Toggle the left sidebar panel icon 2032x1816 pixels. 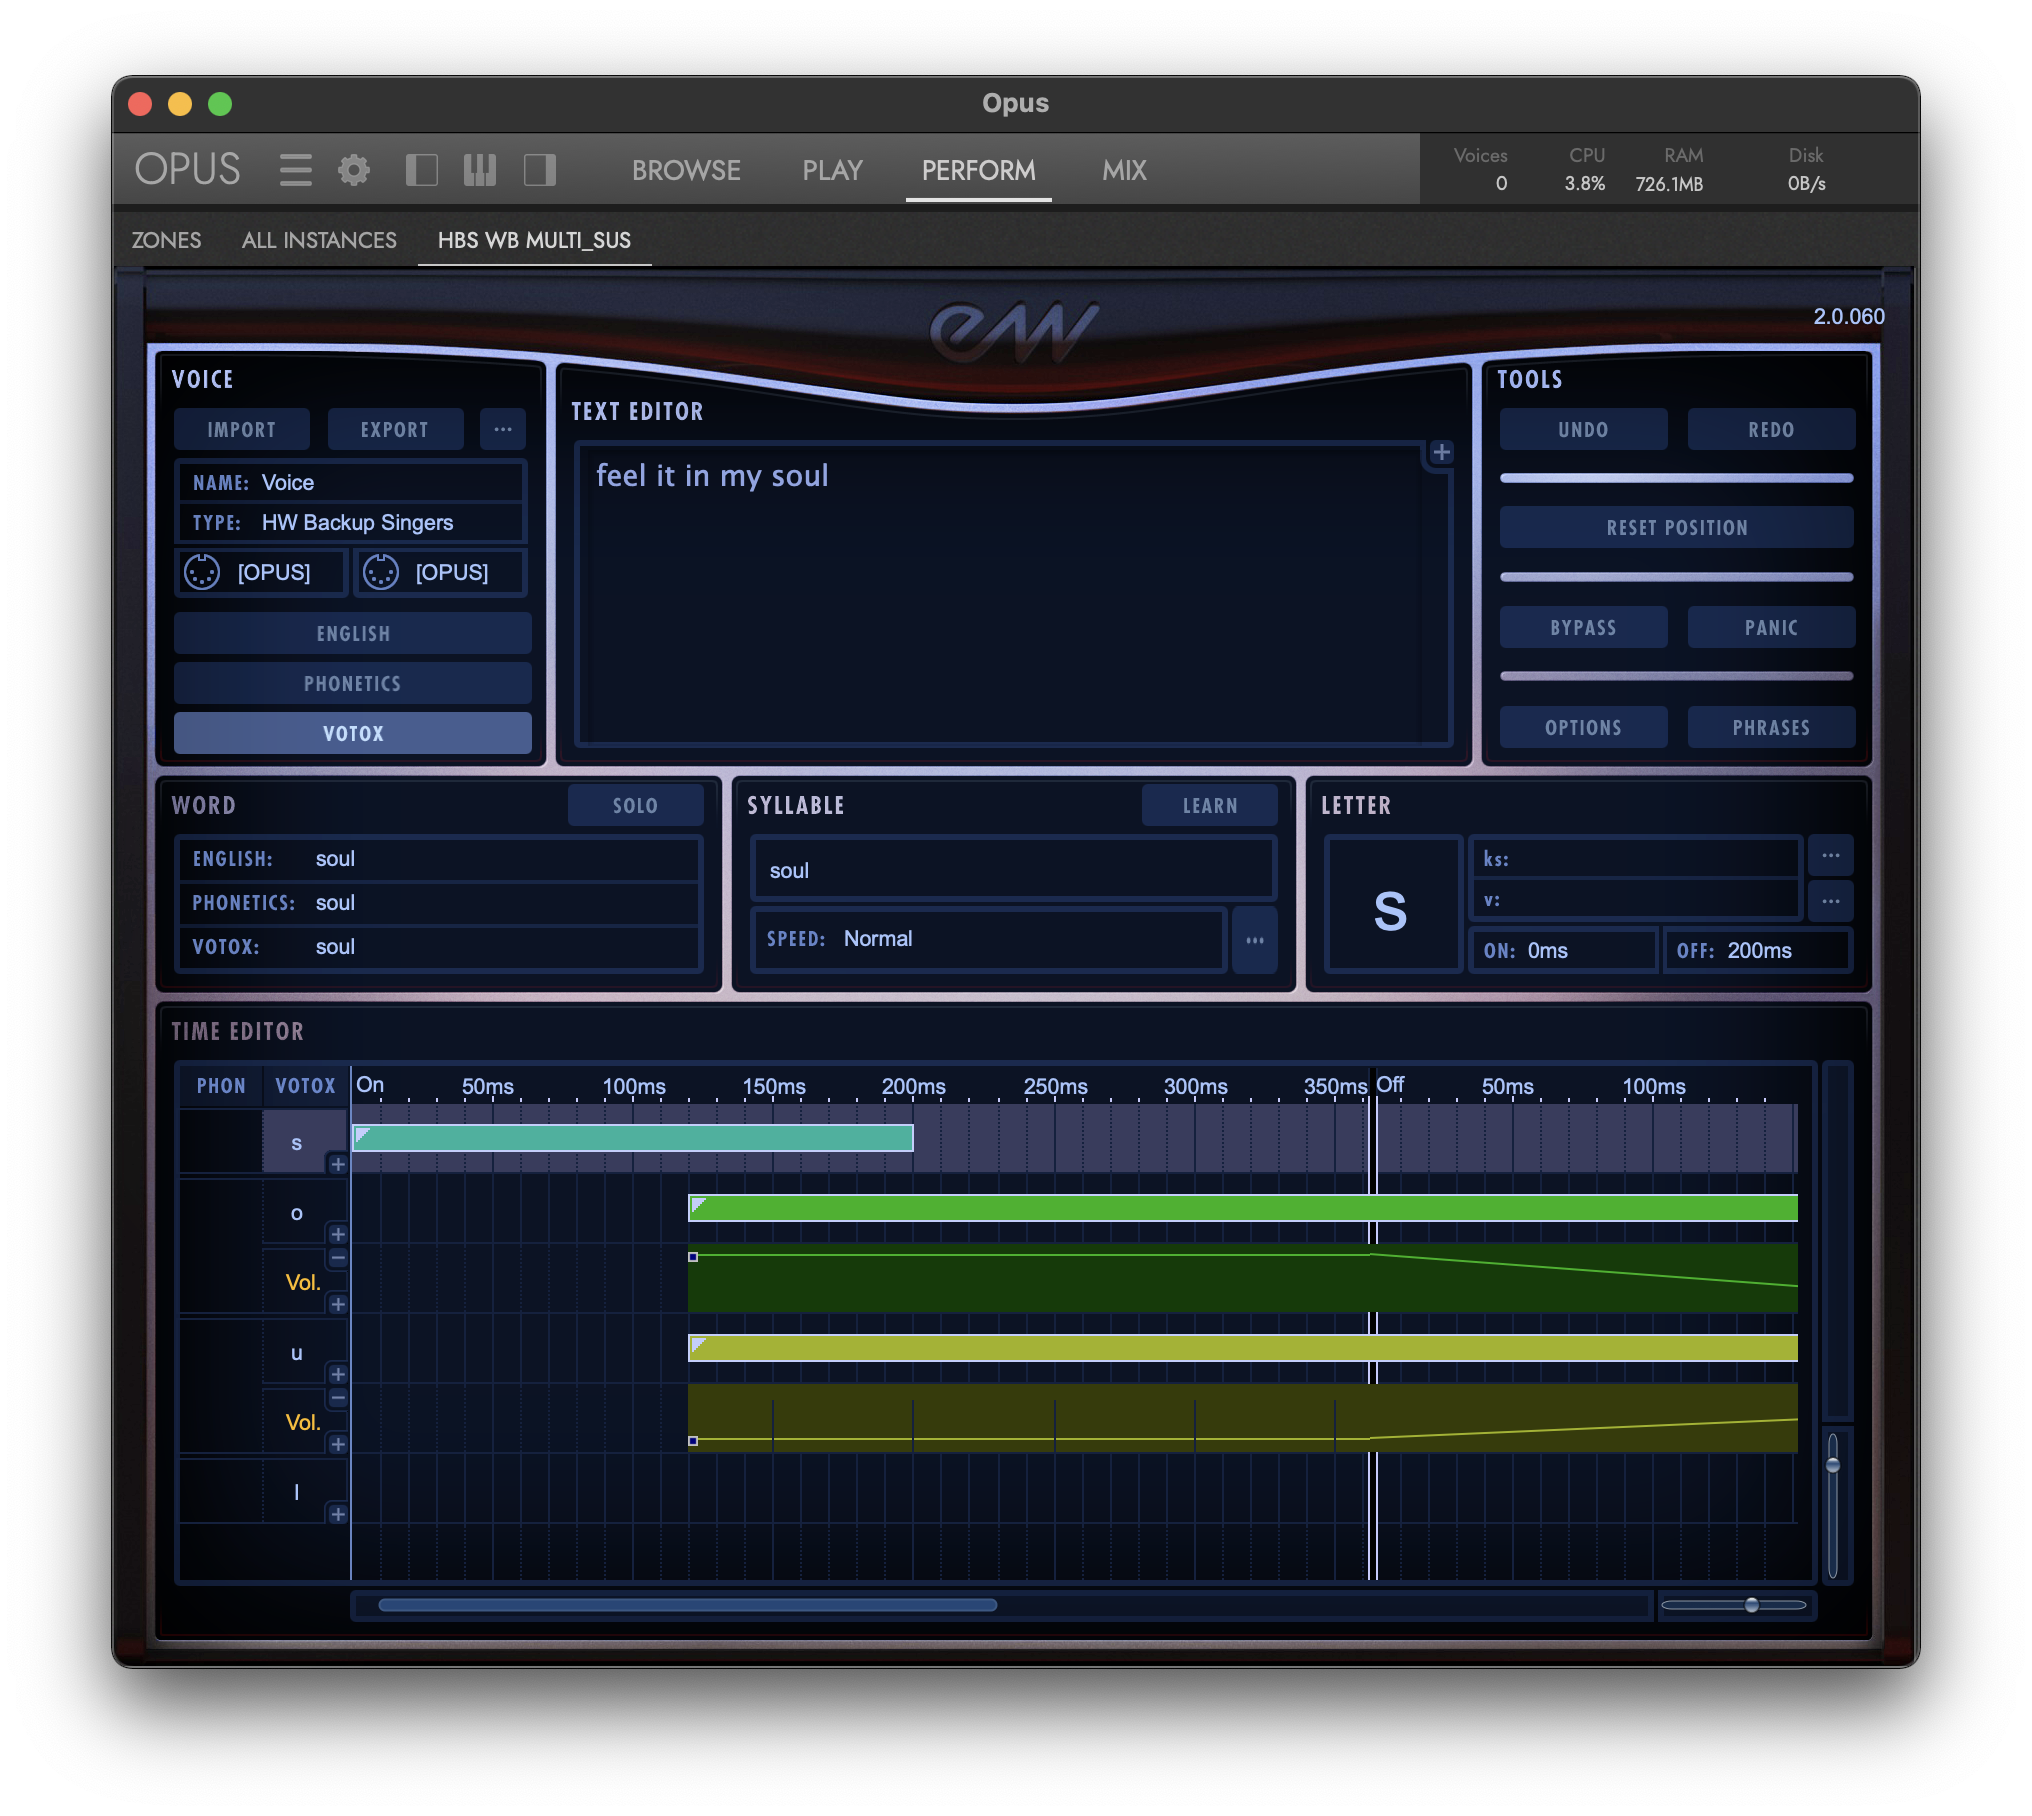pos(421,170)
